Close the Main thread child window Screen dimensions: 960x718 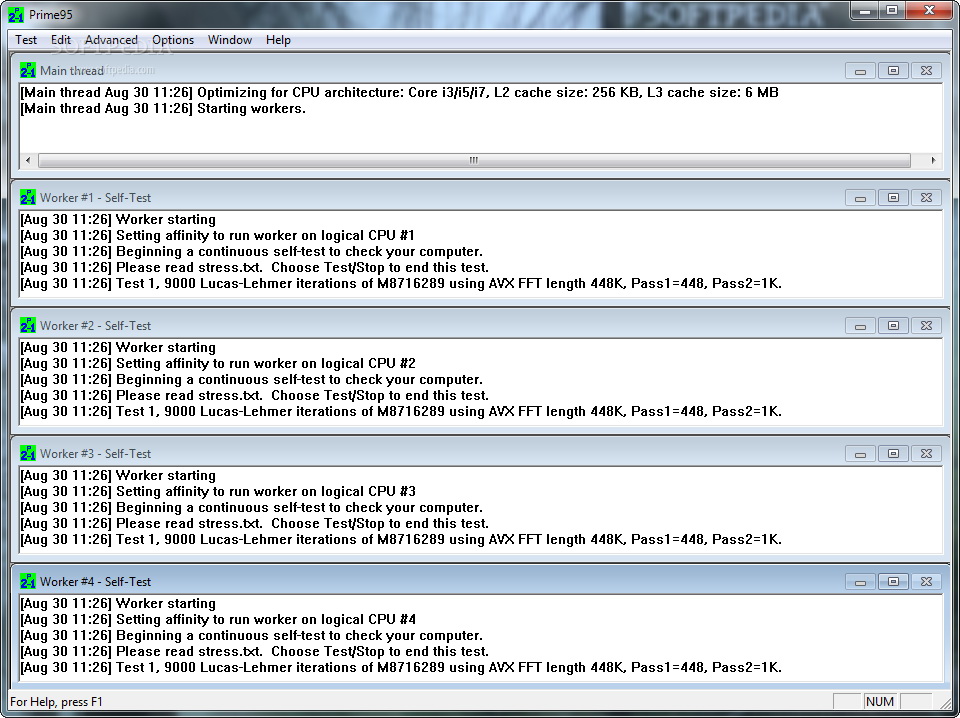click(926, 70)
